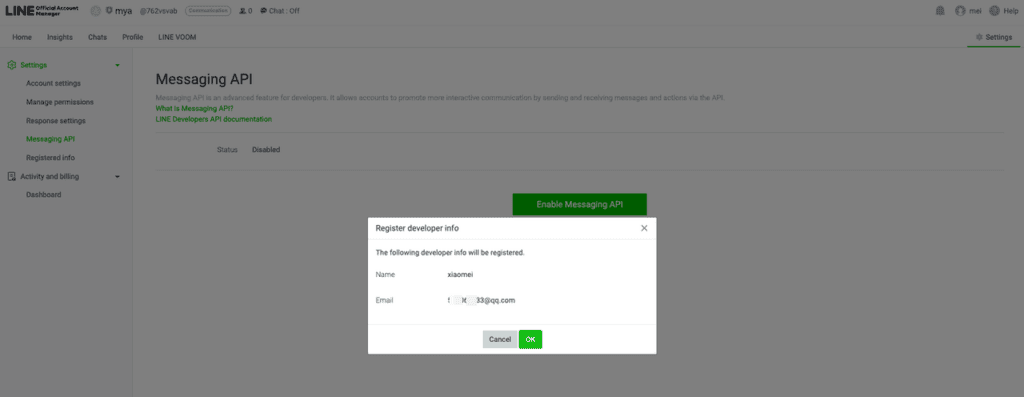Click the Chat : Off label

284,11
